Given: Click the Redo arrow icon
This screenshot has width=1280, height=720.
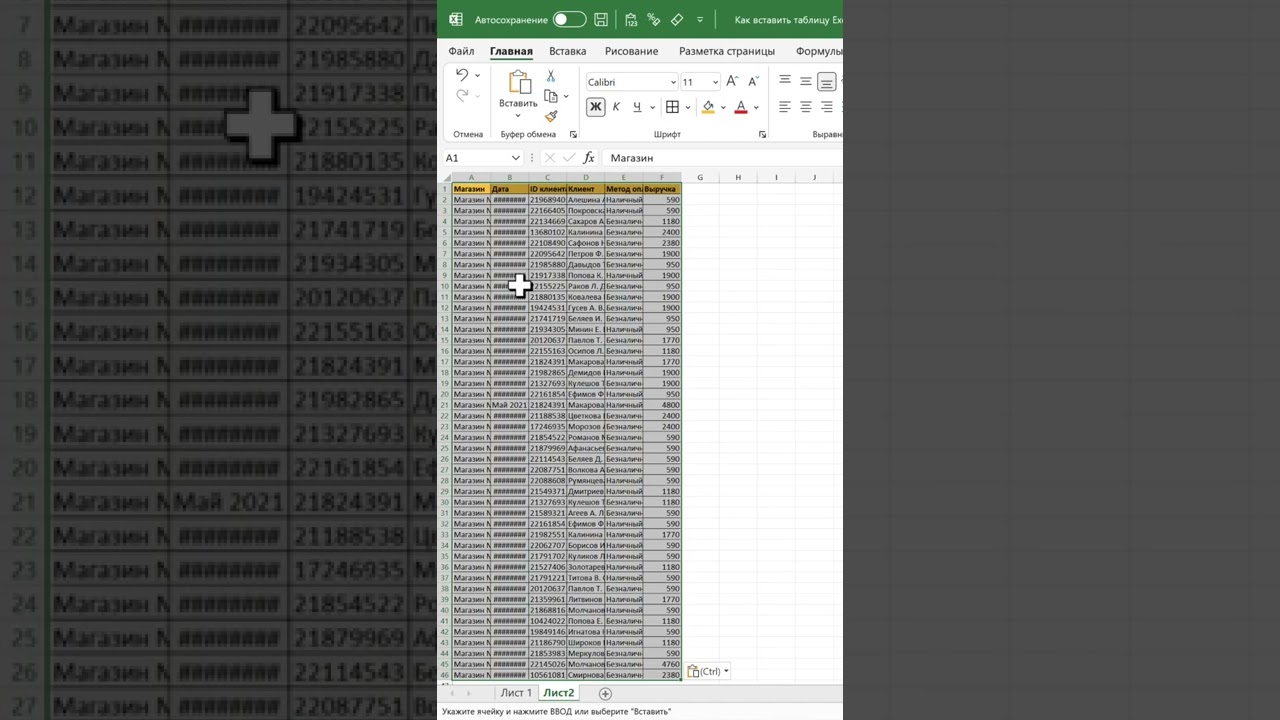Looking at the screenshot, I should point(462,96).
